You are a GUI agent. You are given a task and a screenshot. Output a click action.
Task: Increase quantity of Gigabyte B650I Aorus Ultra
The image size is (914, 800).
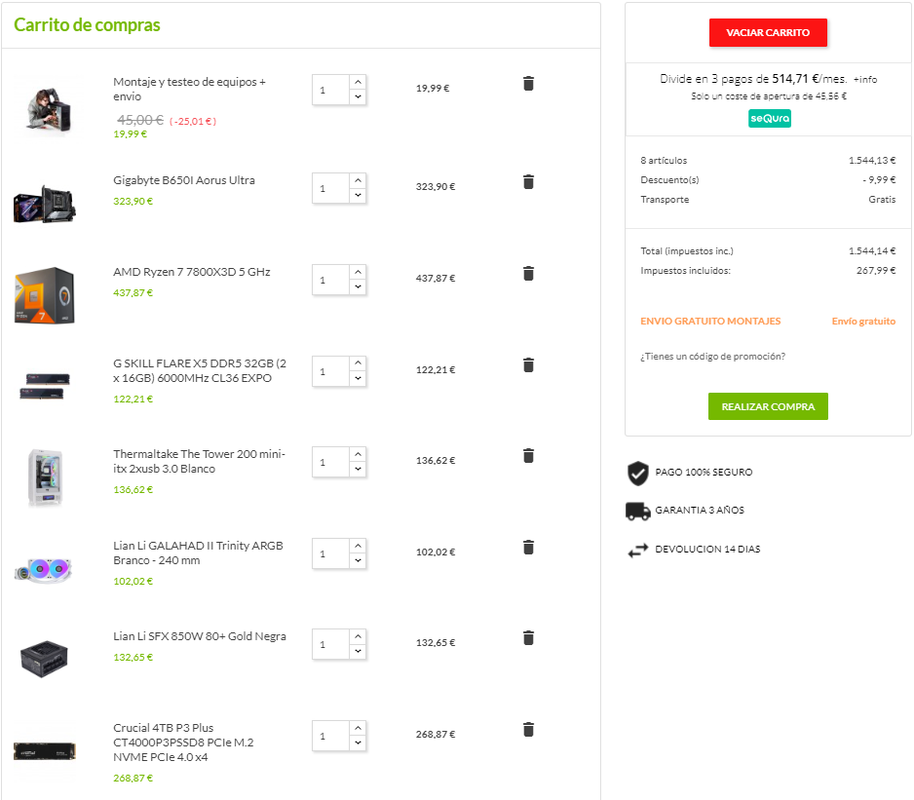click(358, 181)
